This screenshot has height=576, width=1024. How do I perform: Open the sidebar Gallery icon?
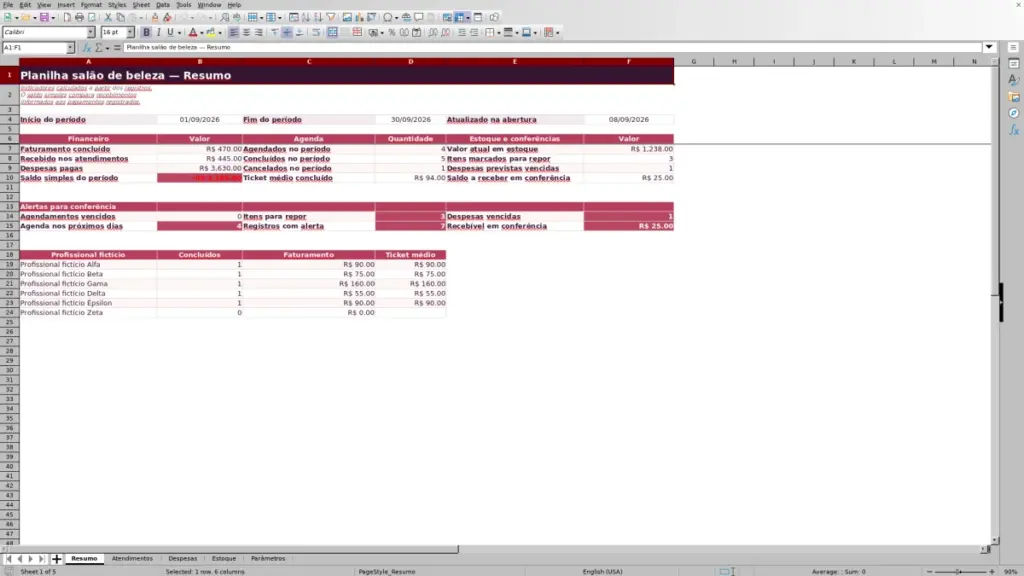pyautogui.click(x=1014, y=97)
